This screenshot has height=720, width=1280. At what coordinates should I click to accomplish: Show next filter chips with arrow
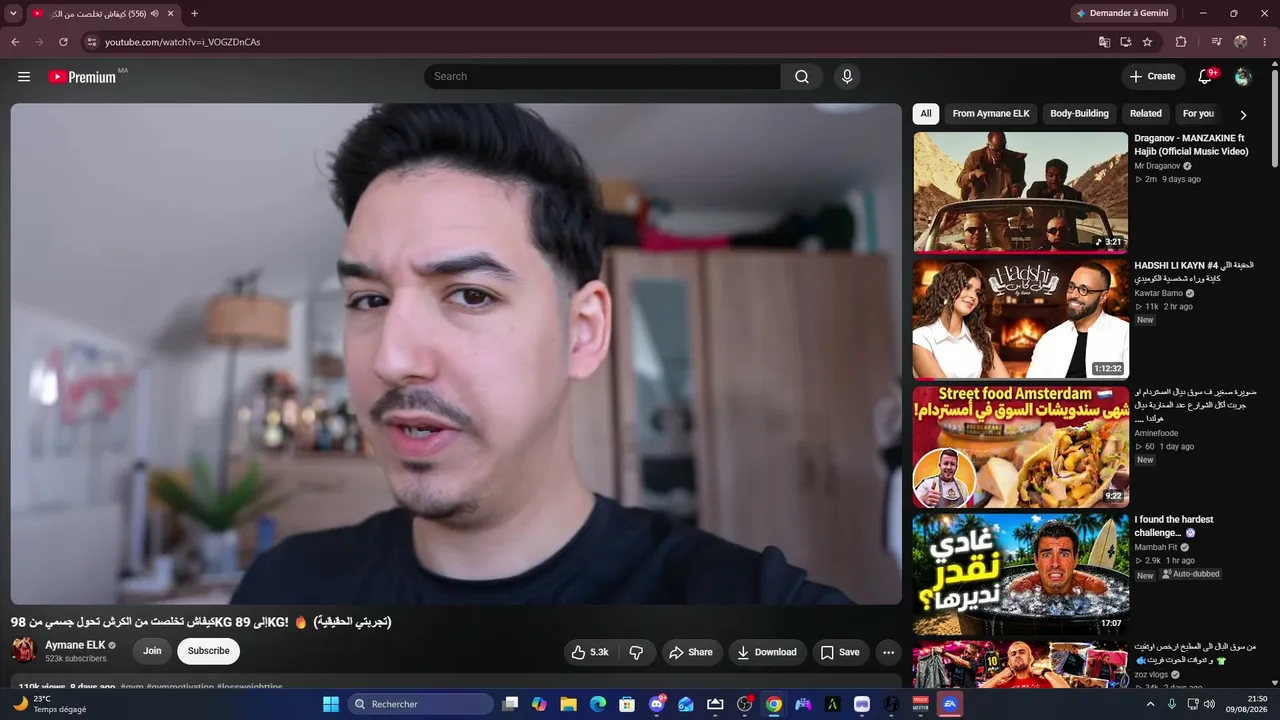[1243, 115]
